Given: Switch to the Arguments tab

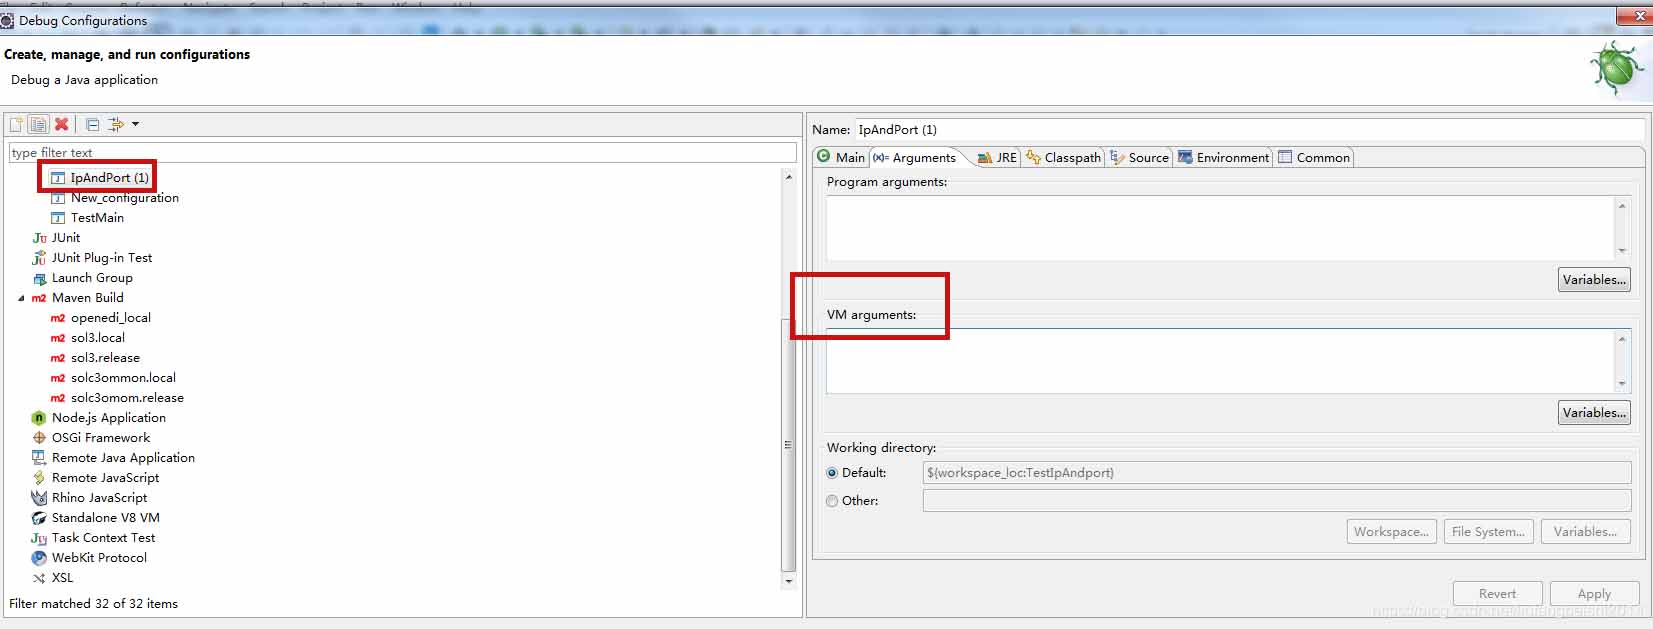Looking at the screenshot, I should coord(915,157).
